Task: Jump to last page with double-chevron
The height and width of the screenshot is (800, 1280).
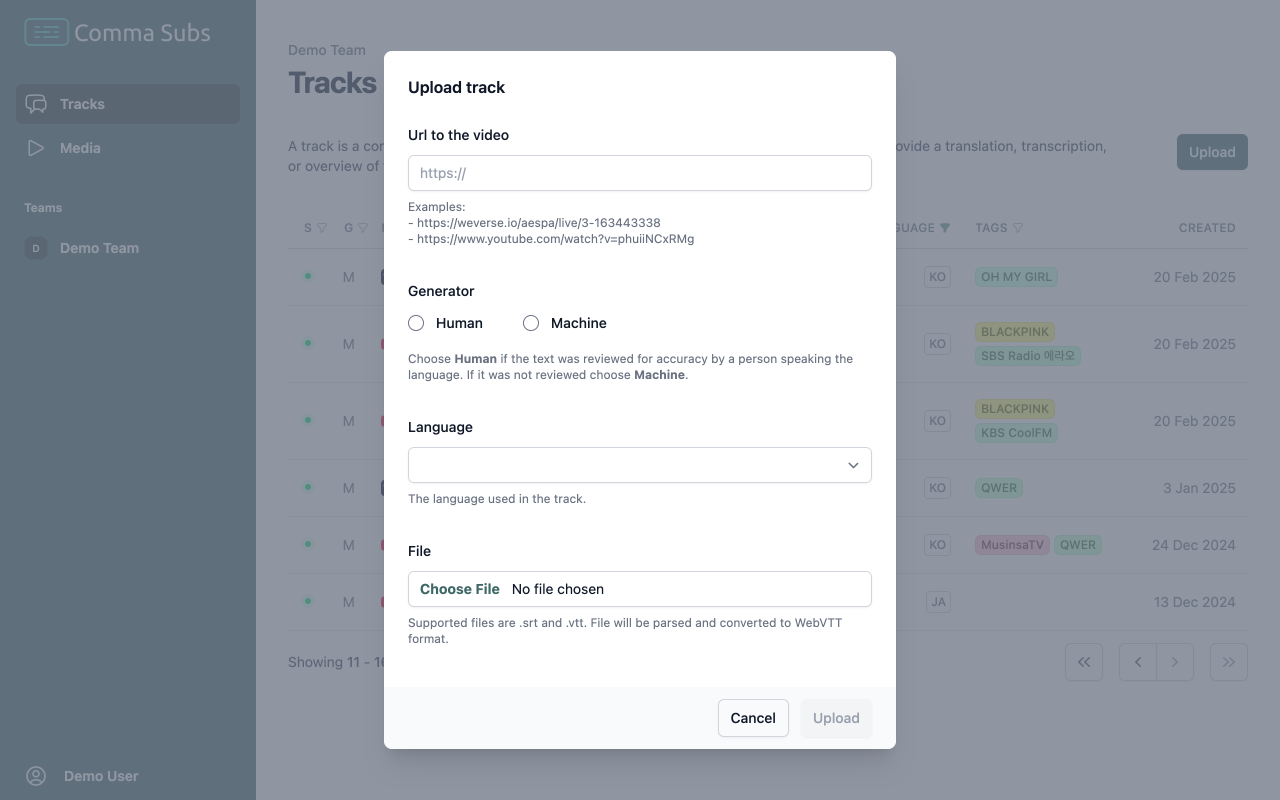Action: [1229, 662]
